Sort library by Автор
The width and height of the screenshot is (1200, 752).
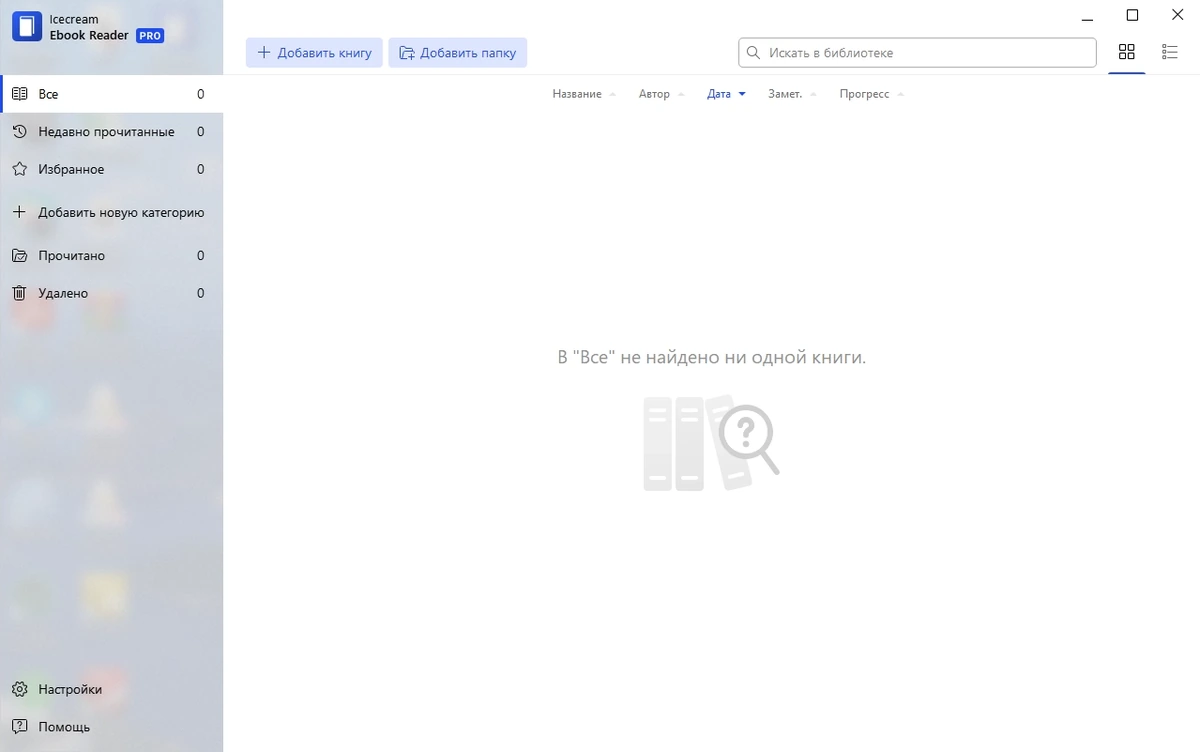(x=661, y=94)
